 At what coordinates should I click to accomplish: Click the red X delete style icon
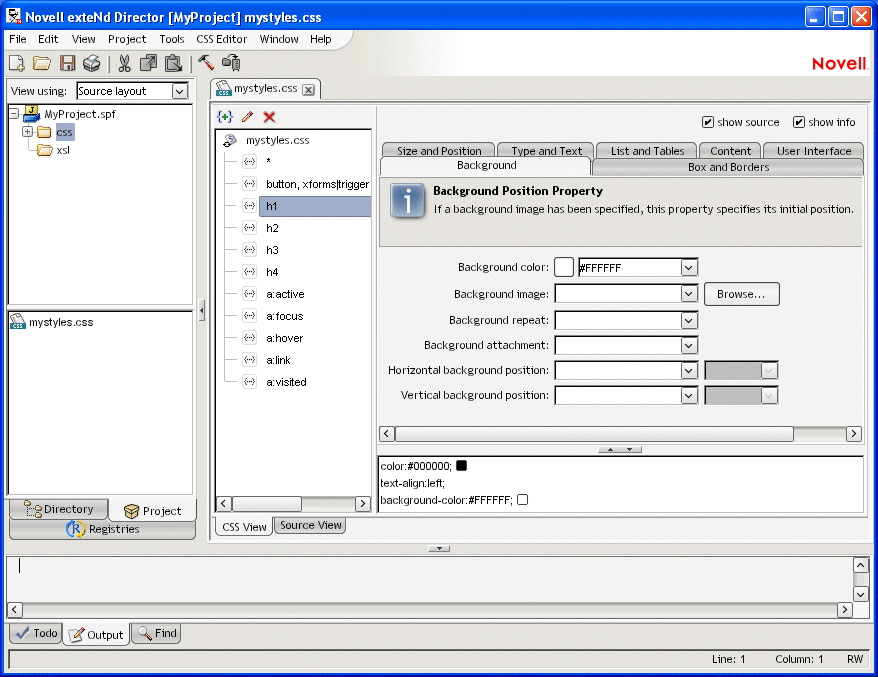click(269, 117)
